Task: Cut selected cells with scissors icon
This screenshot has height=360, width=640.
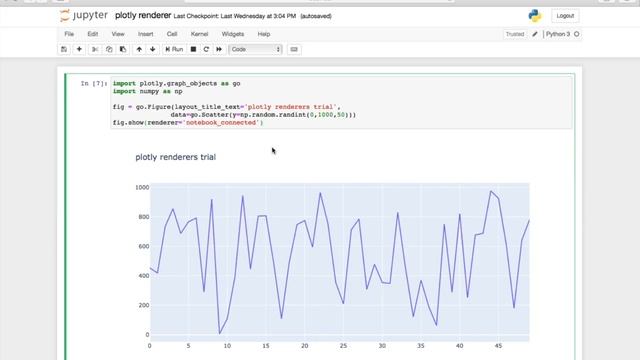Action: pyautogui.click(x=95, y=49)
